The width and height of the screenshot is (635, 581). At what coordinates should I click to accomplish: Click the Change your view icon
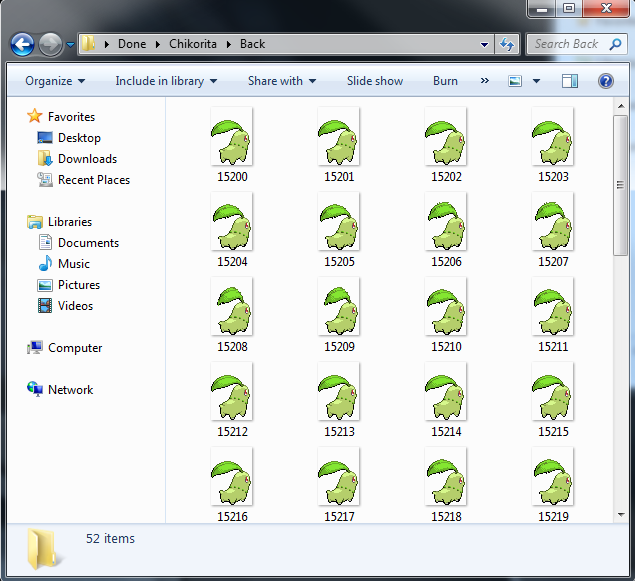click(515, 81)
